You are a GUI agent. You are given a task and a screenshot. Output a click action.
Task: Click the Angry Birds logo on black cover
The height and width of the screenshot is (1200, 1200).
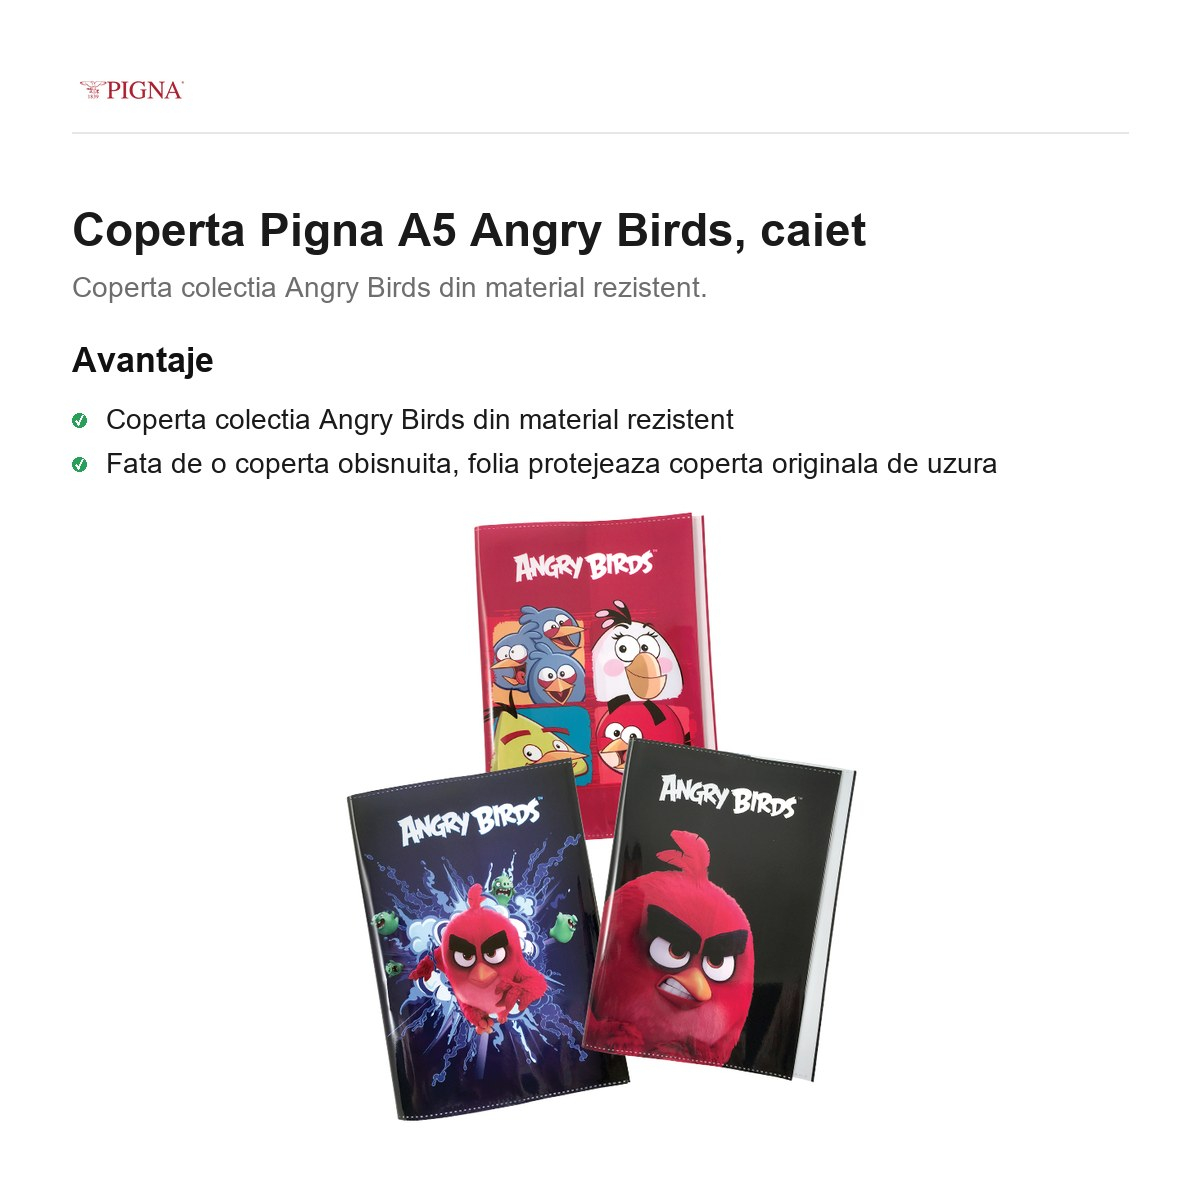pyautogui.click(x=728, y=796)
